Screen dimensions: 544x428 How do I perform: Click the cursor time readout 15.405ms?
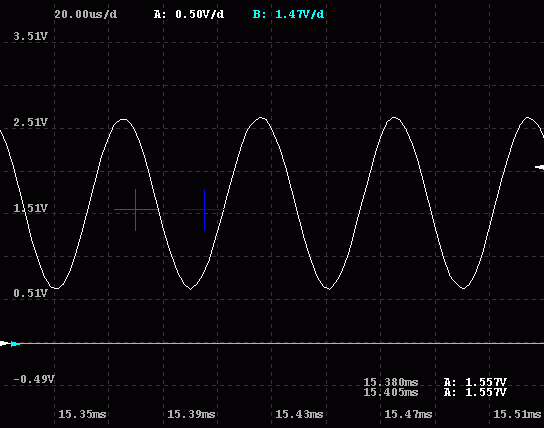pos(391,392)
